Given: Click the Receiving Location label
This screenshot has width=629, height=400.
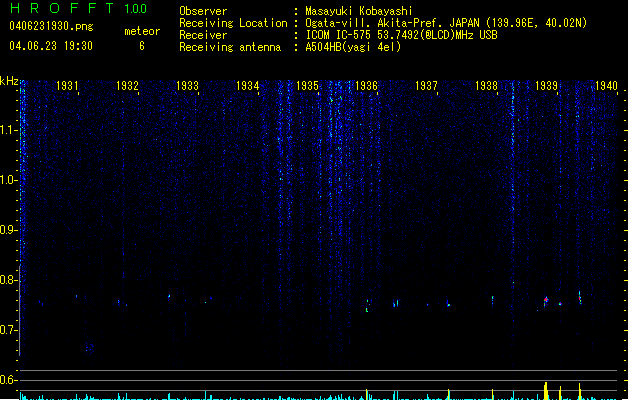Looking at the screenshot, I should [233, 23].
